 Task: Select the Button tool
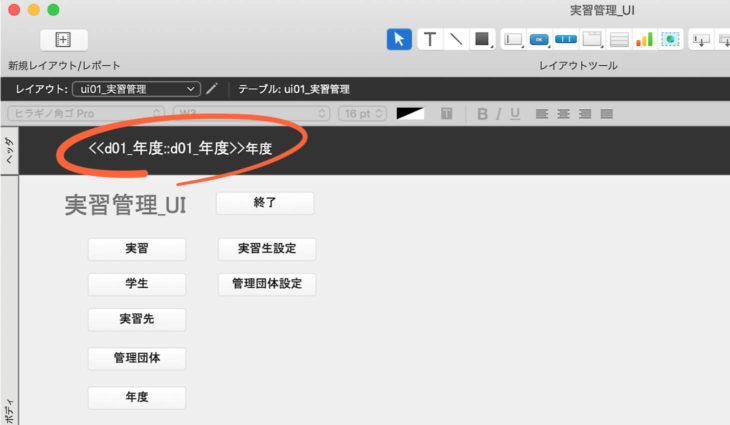540,39
